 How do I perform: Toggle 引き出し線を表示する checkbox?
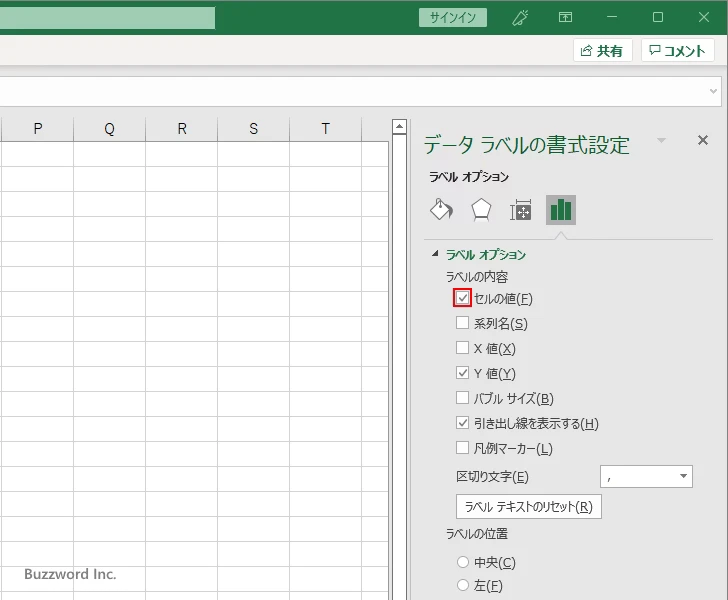[x=462, y=423]
